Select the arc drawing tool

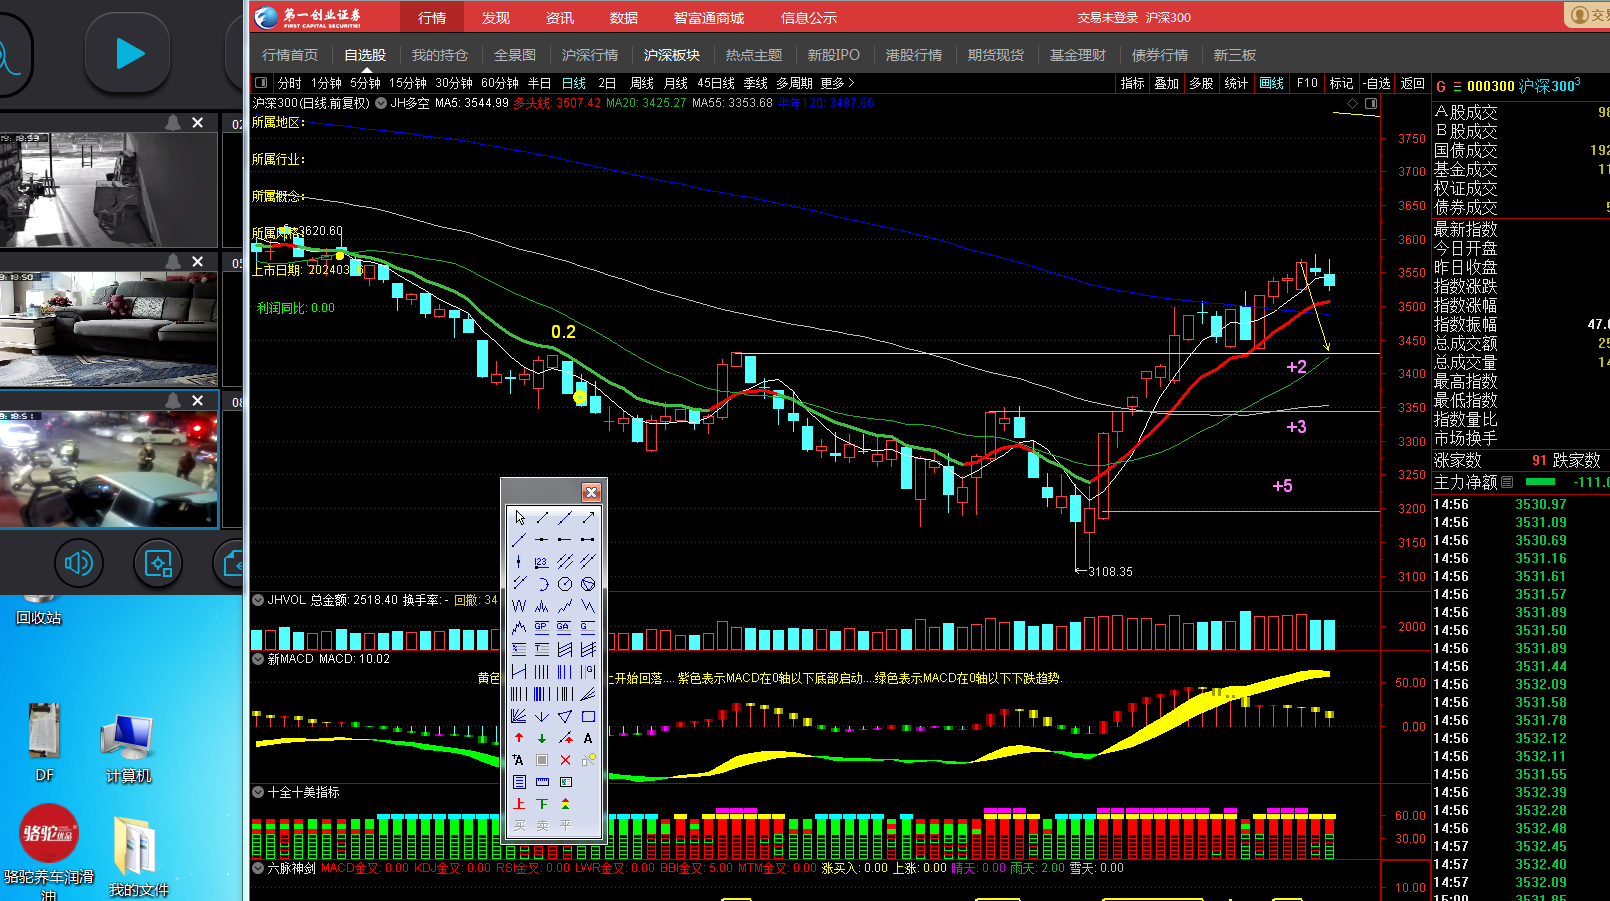[x=542, y=584]
